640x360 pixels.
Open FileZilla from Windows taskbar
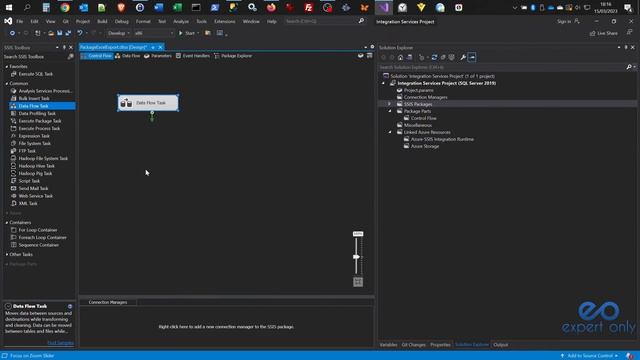click(x=309, y=7)
